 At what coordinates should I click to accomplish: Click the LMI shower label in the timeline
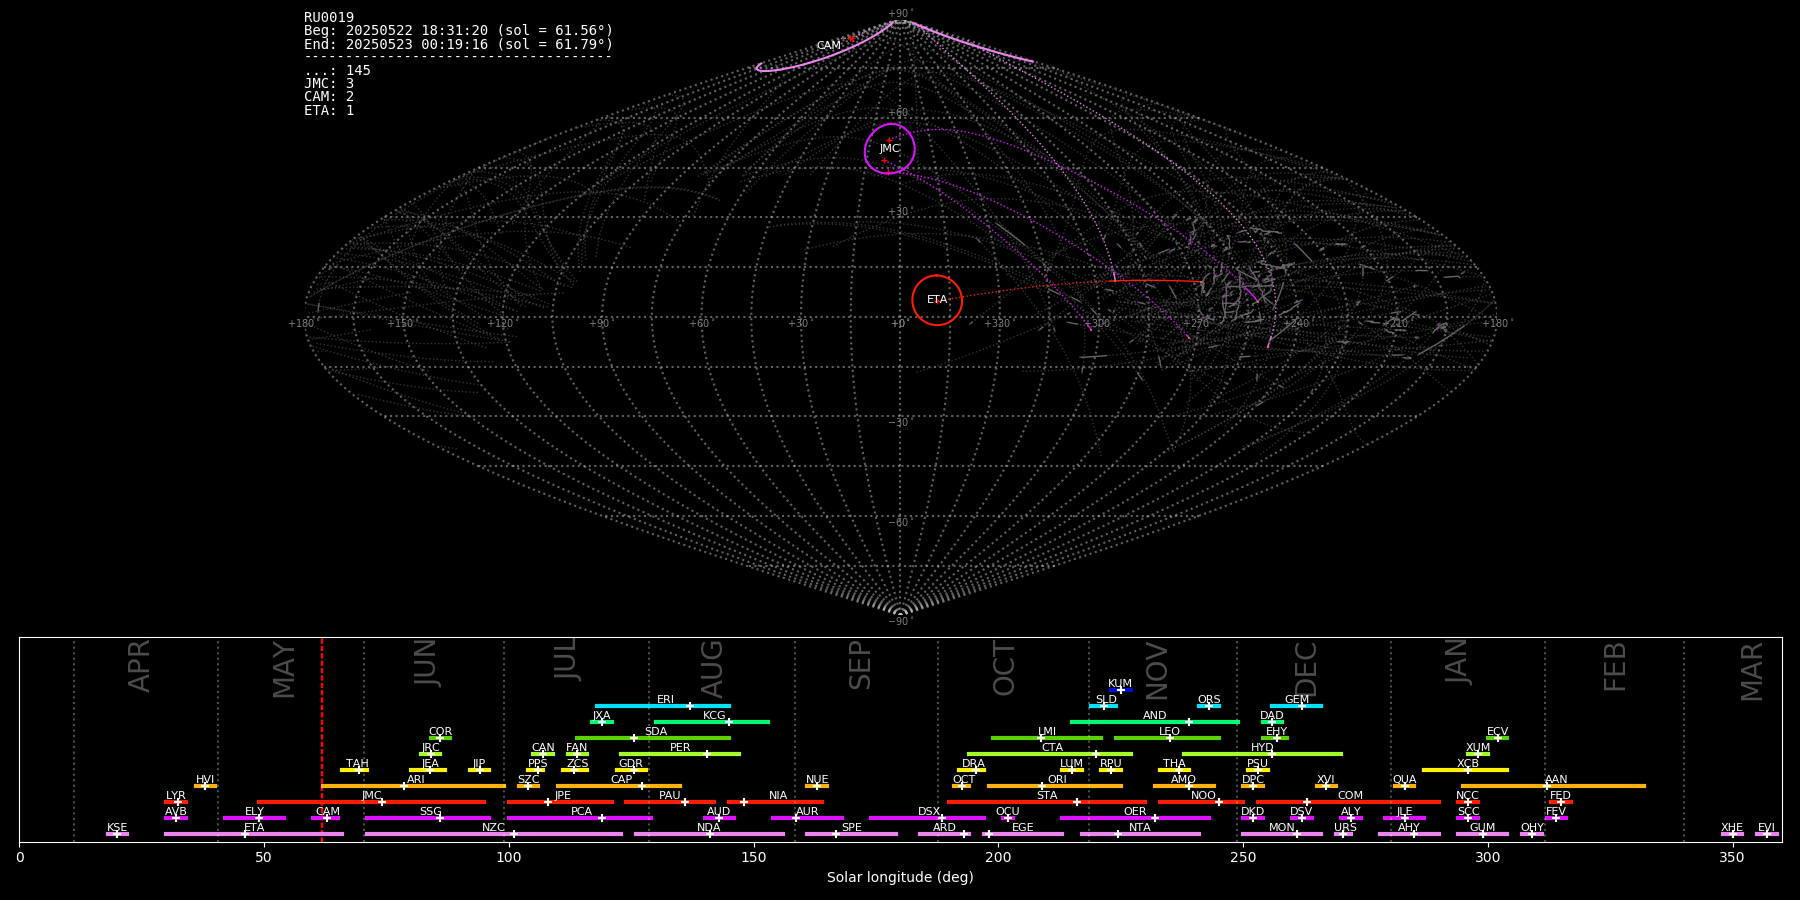coord(1047,732)
